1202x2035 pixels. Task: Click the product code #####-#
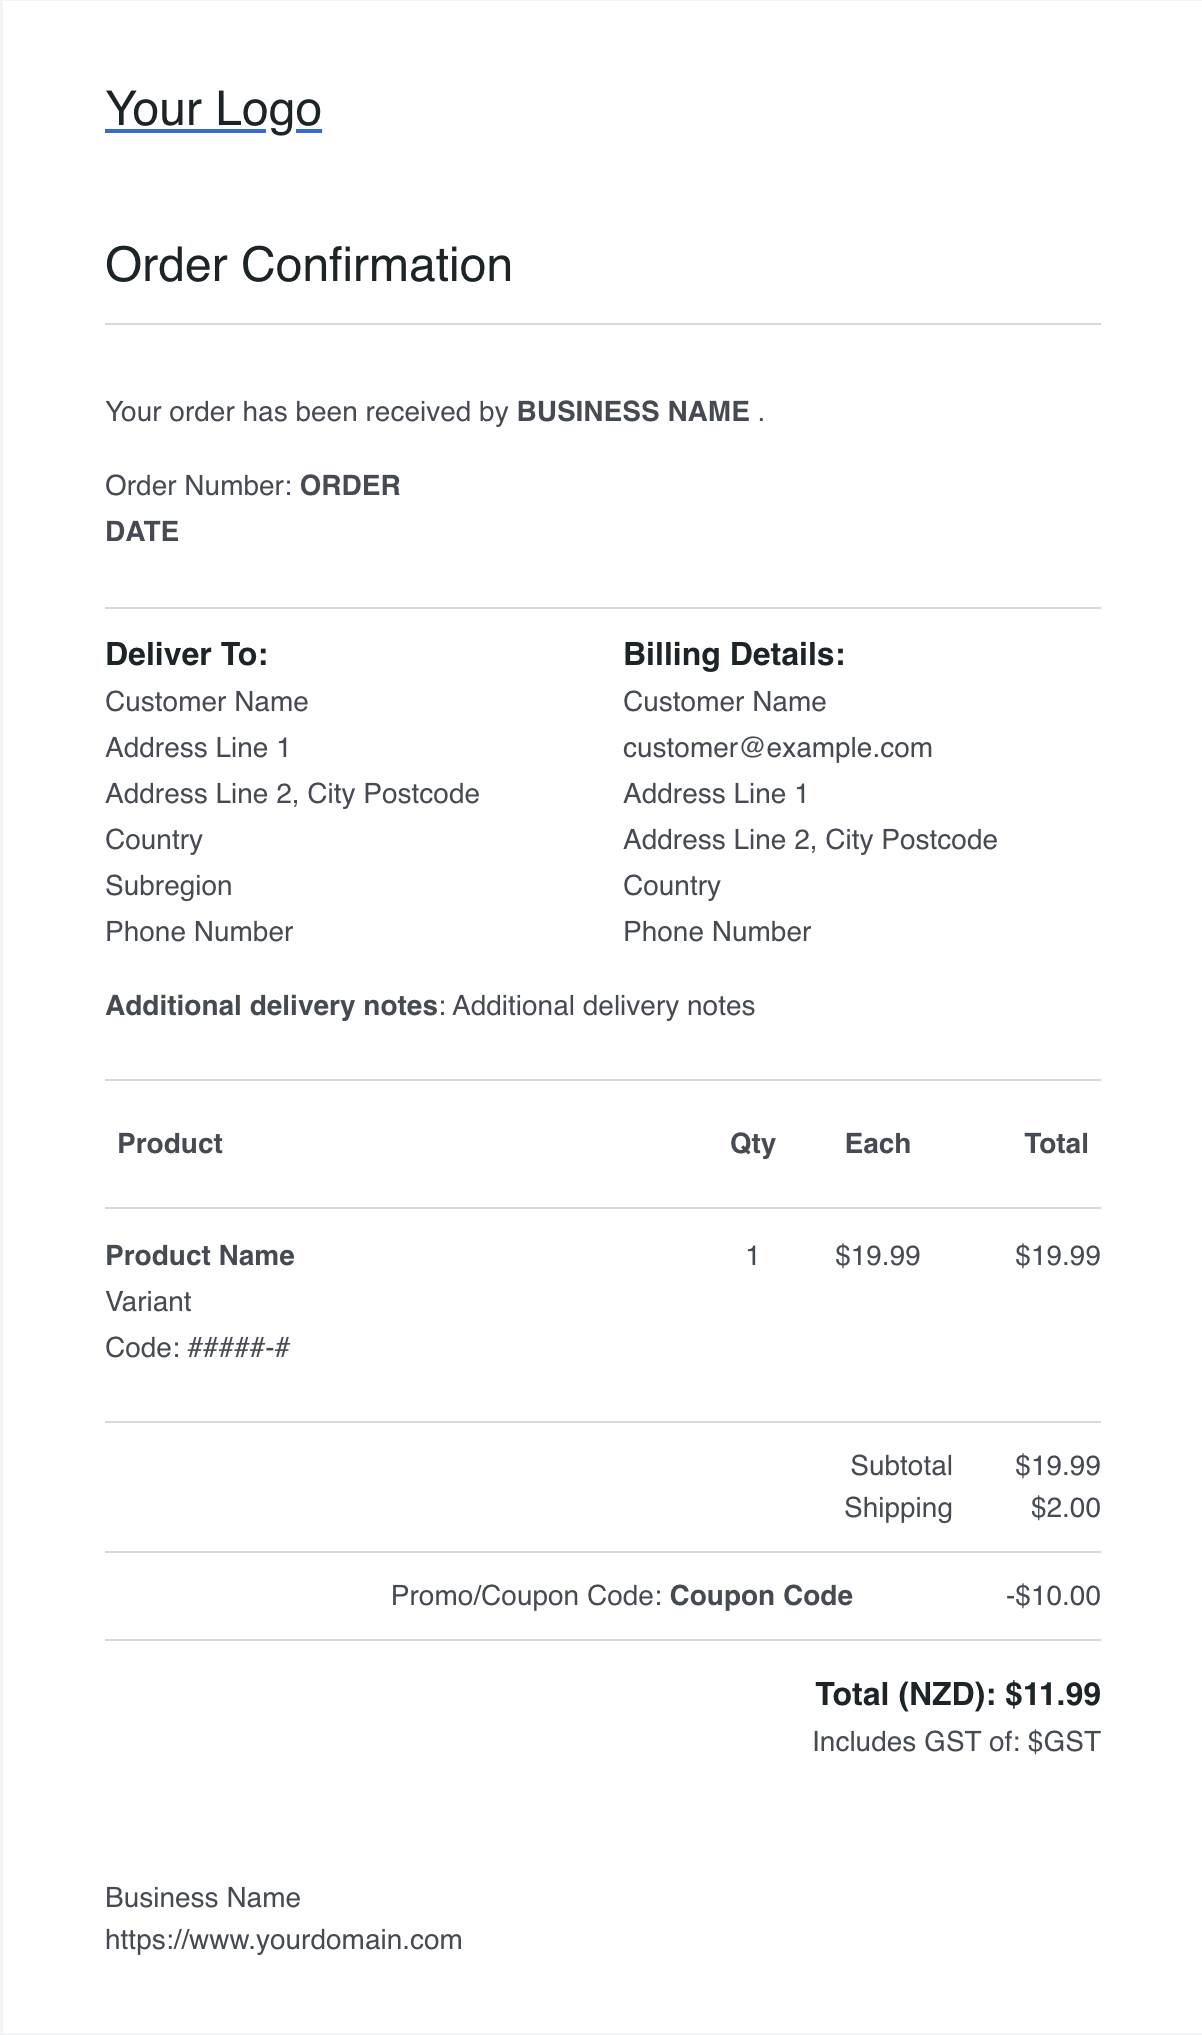(x=239, y=1348)
